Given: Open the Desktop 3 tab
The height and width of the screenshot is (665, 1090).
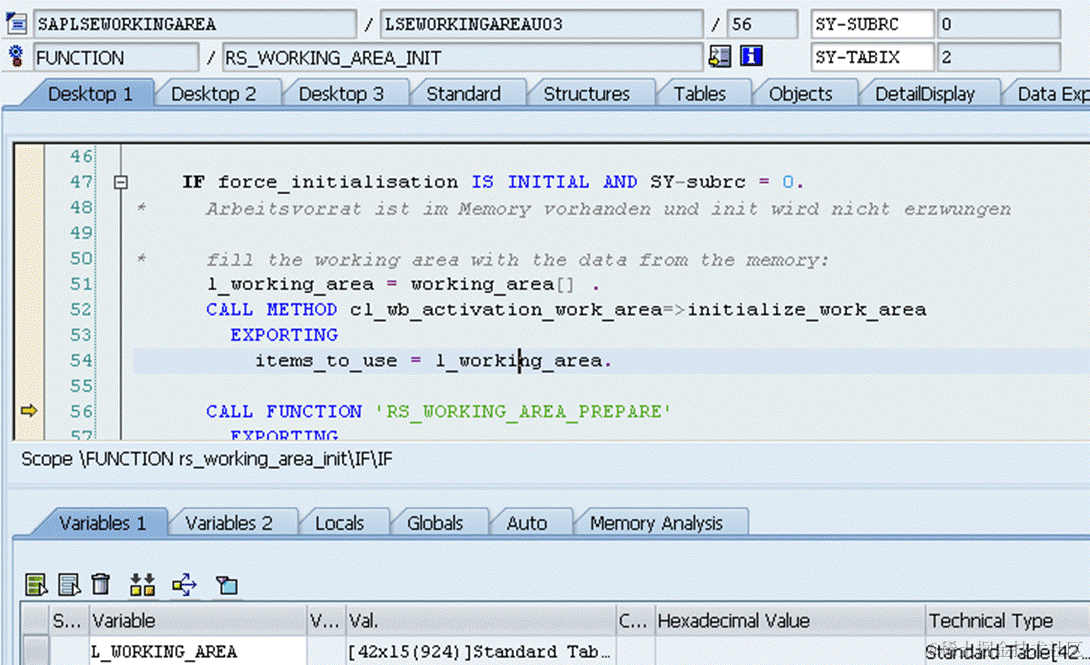Looking at the screenshot, I should (x=341, y=94).
